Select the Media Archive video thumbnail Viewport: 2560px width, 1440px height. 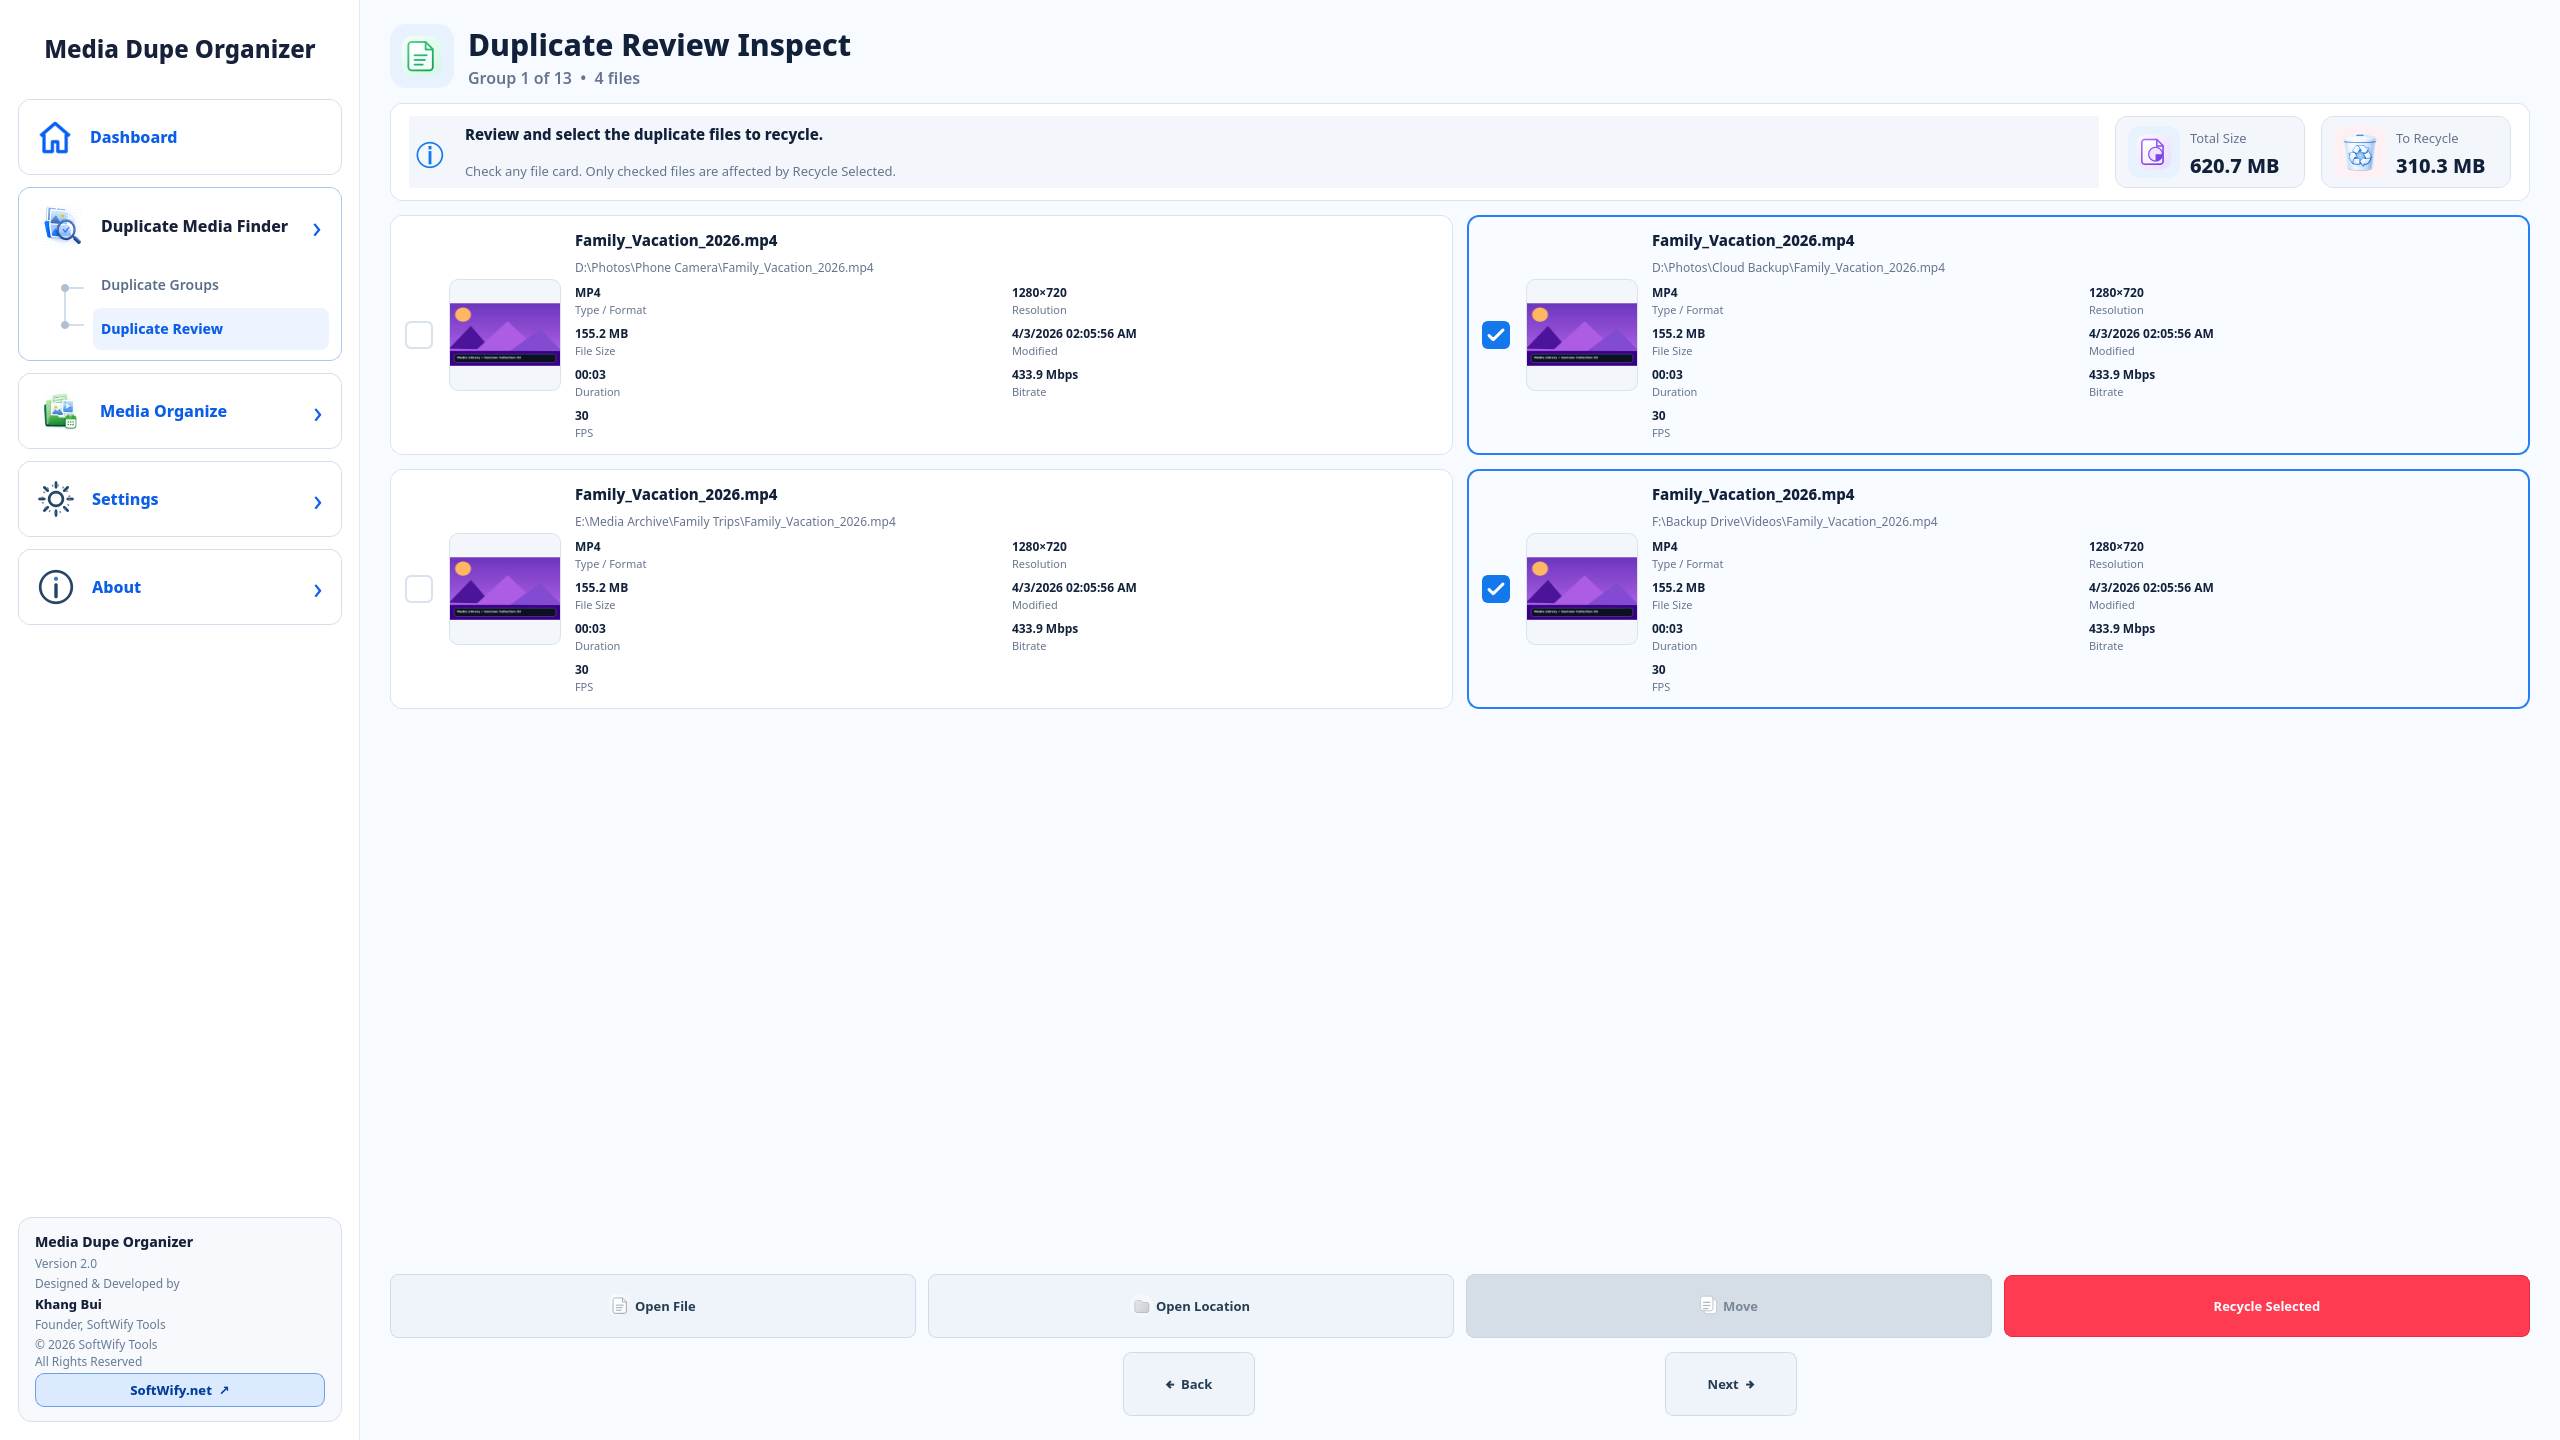pos(505,589)
